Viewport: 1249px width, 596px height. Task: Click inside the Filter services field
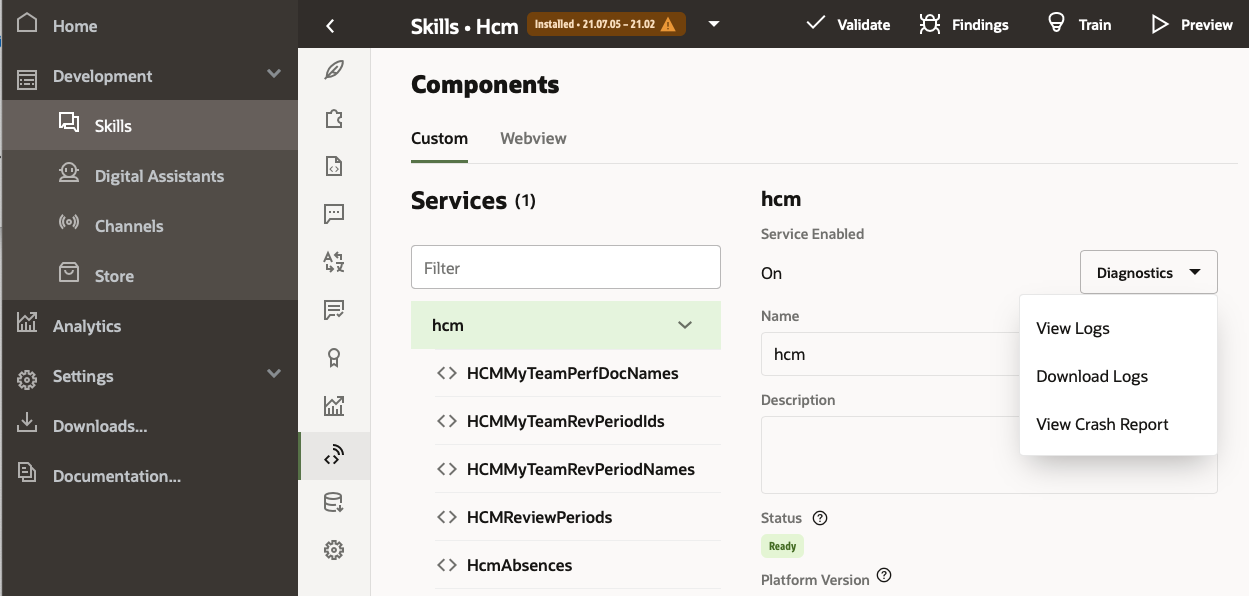(x=565, y=267)
